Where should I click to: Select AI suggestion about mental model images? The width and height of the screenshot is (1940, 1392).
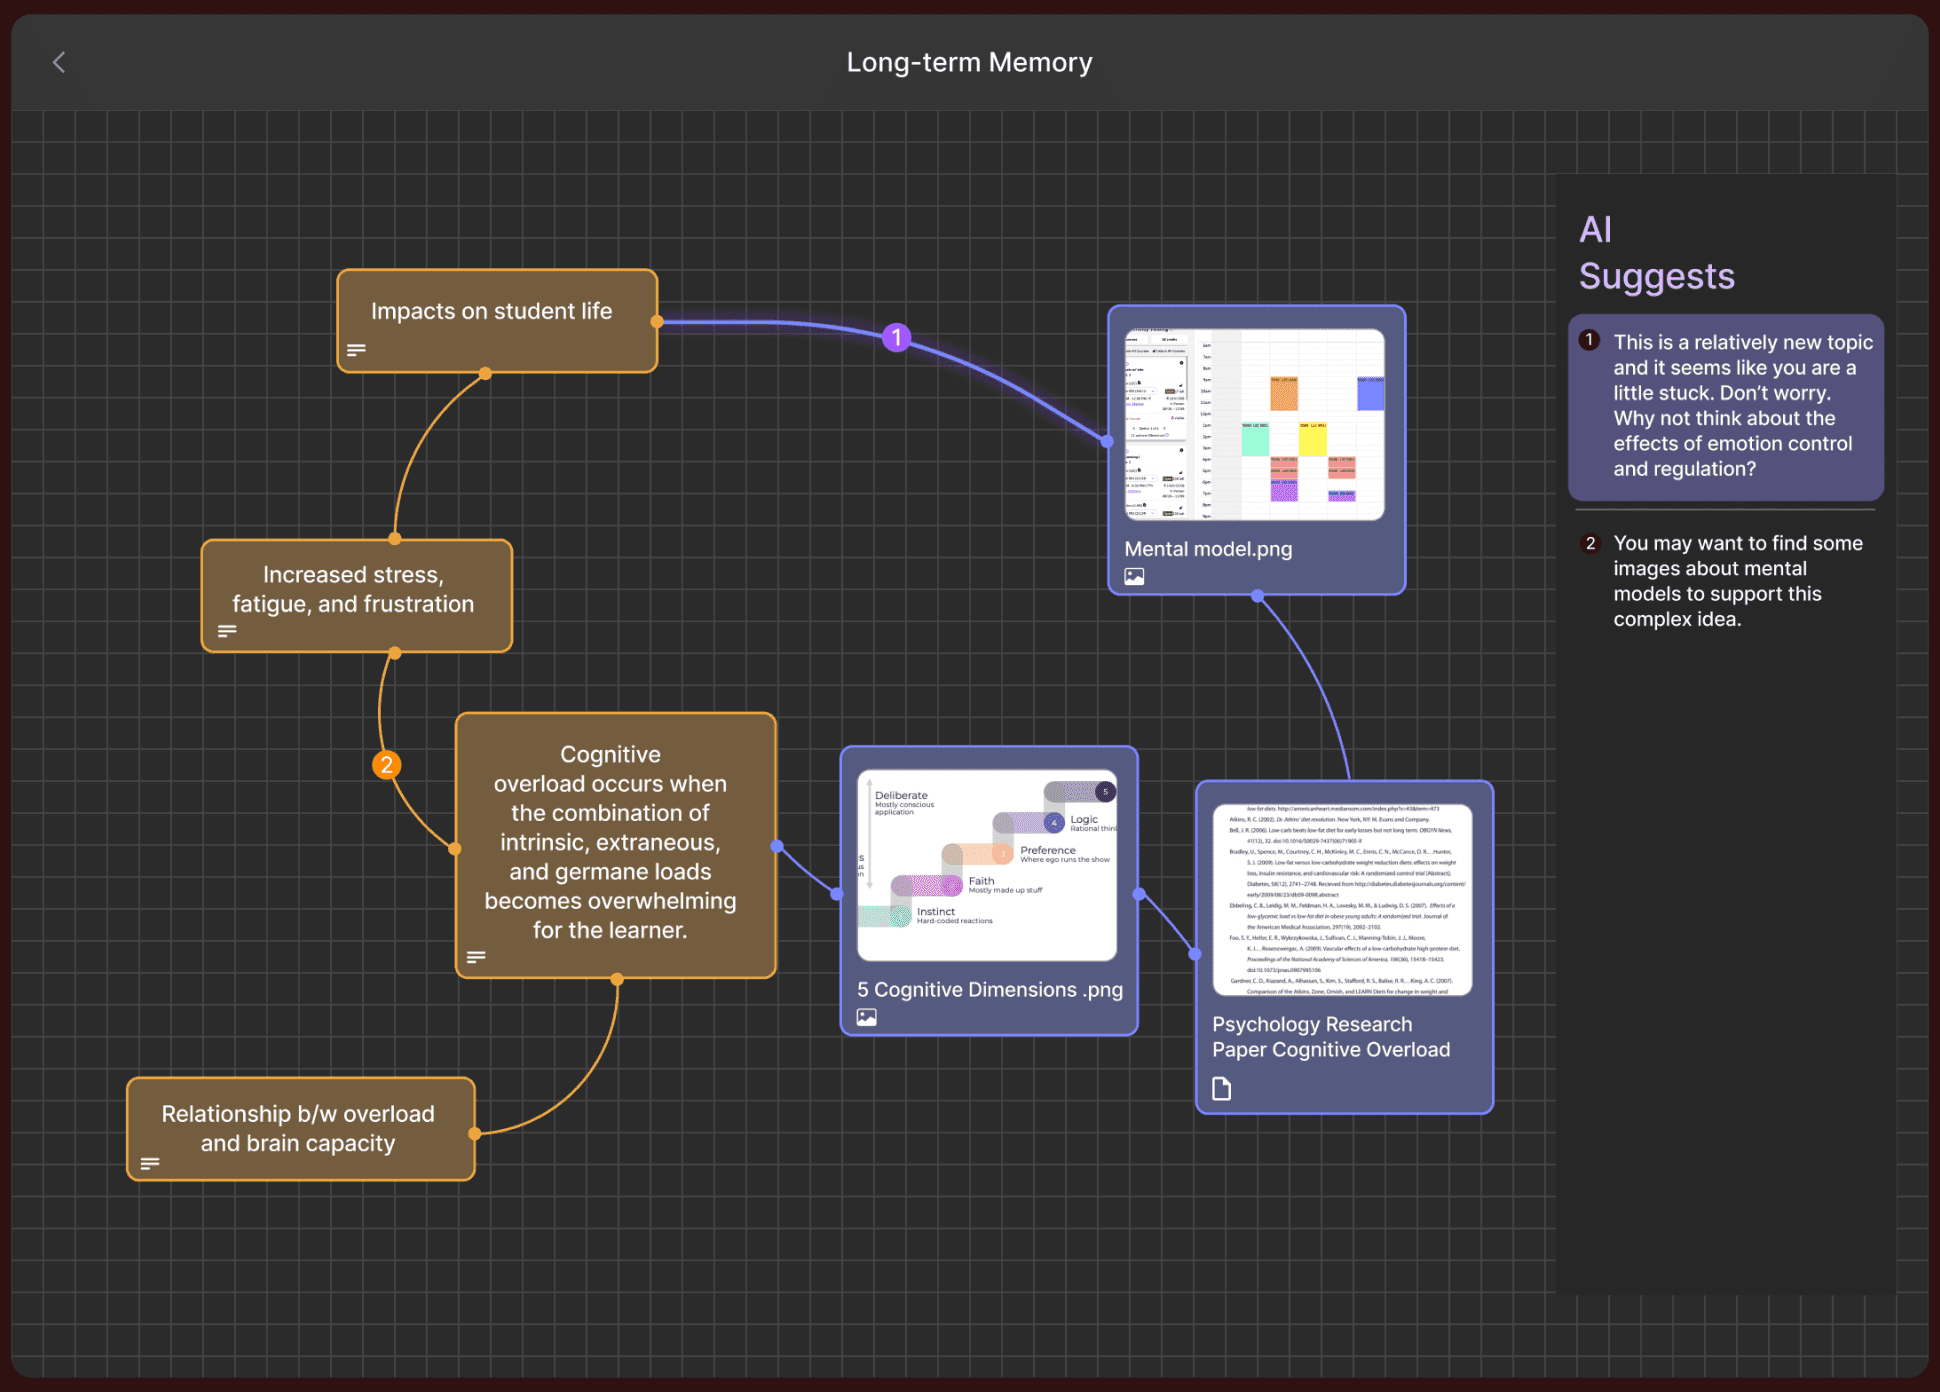(x=1726, y=581)
